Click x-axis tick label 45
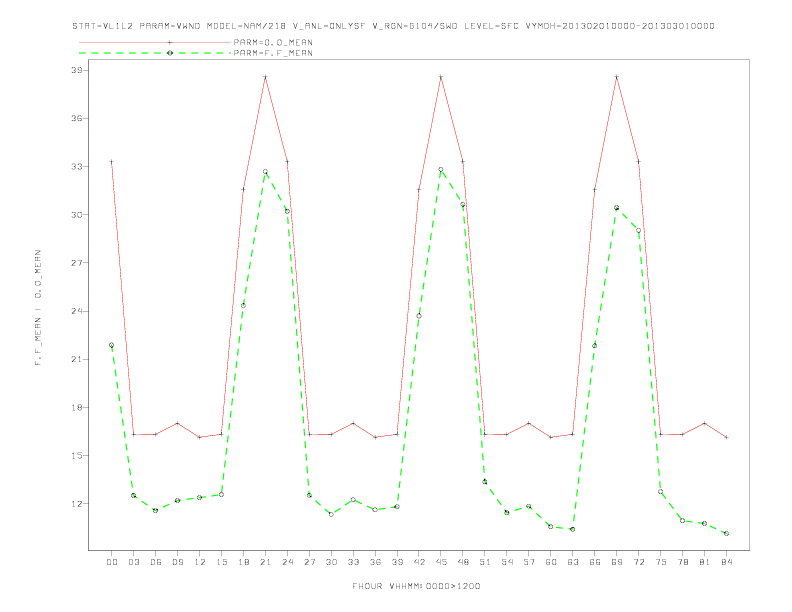 pyautogui.click(x=441, y=562)
